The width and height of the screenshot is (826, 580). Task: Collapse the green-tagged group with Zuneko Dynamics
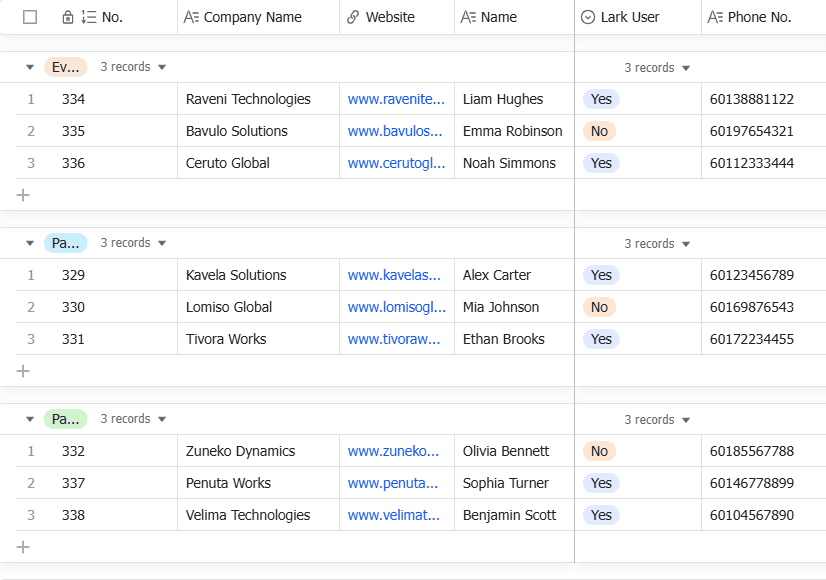point(29,419)
